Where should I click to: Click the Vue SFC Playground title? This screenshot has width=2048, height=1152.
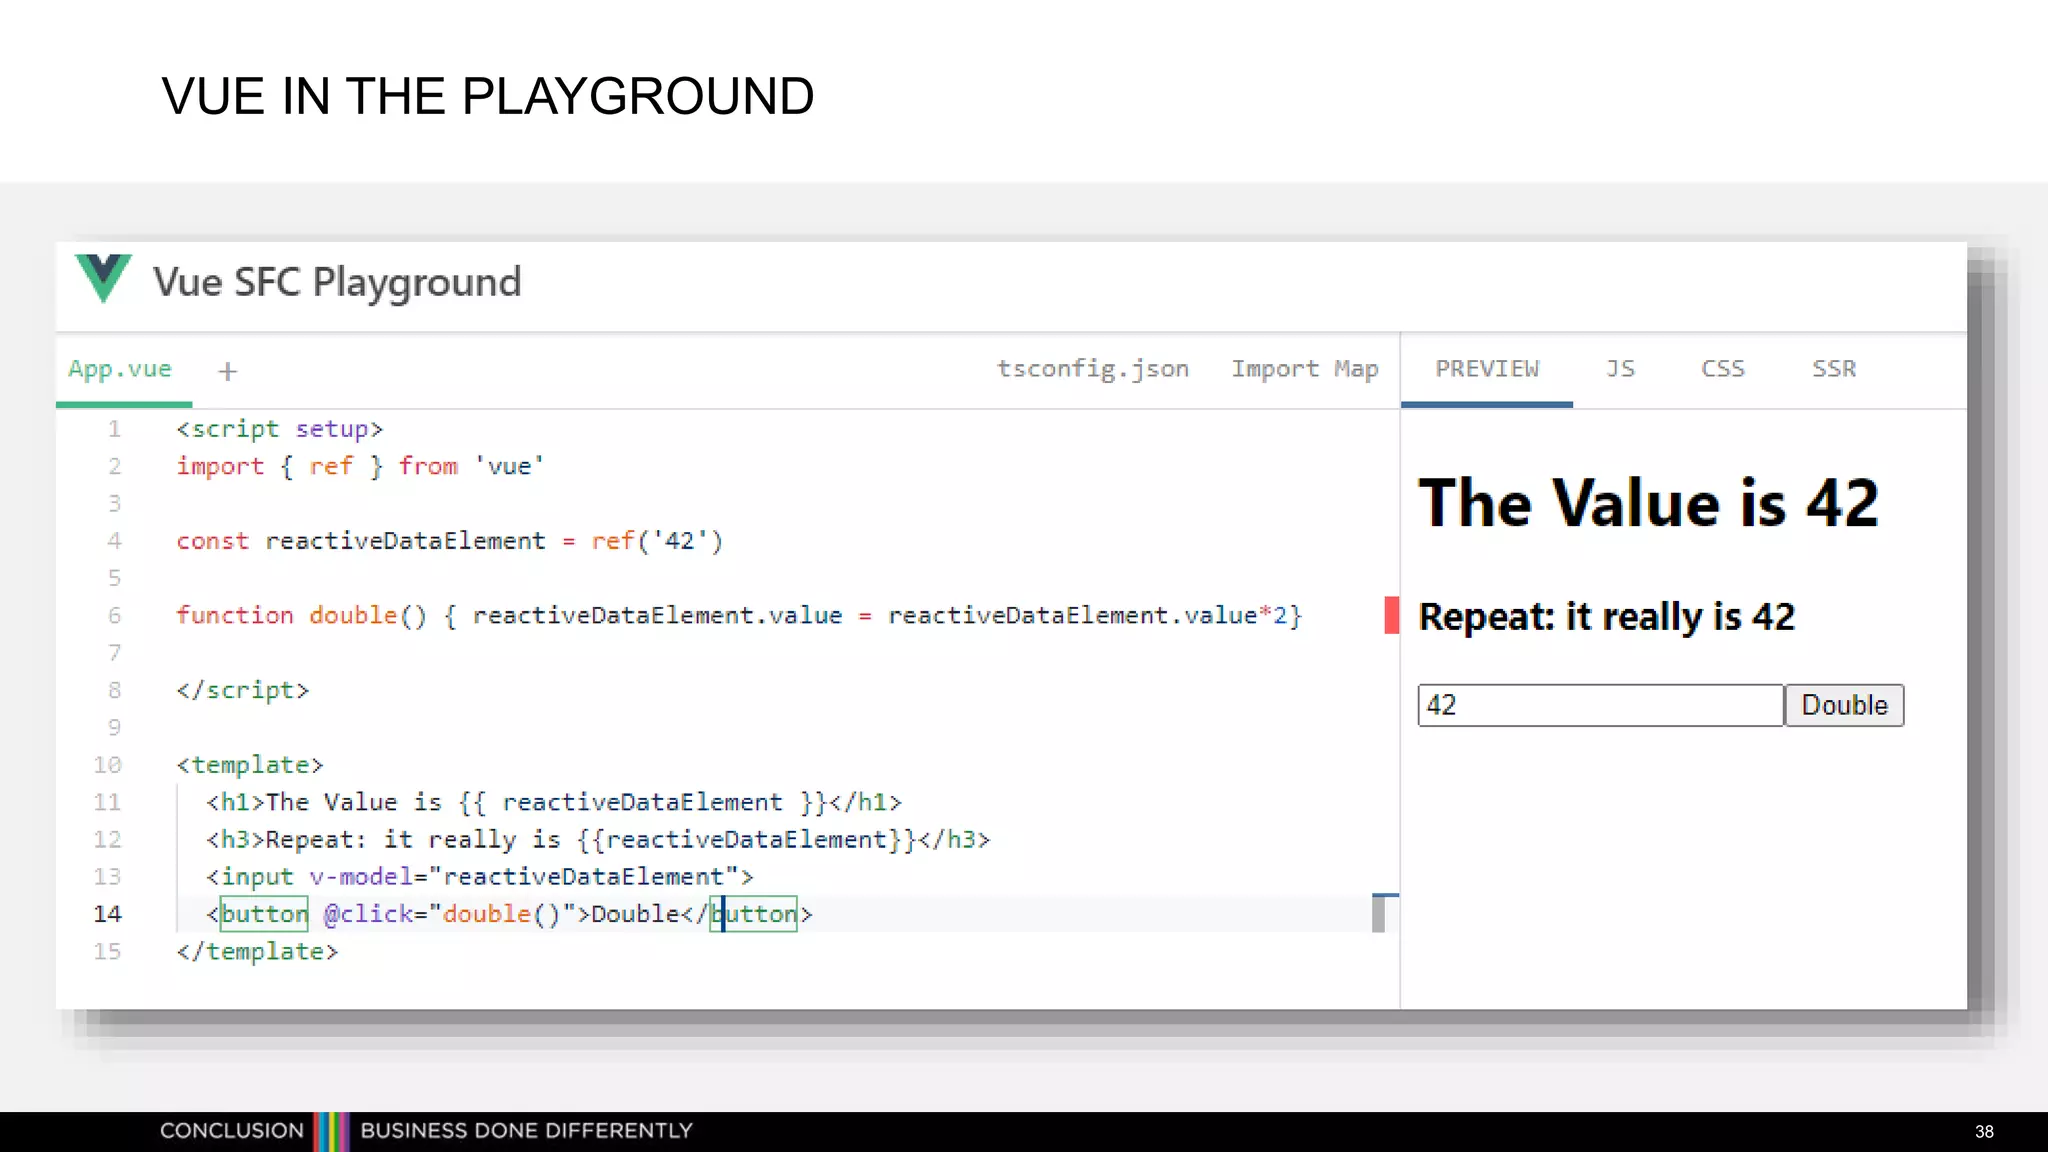(x=337, y=282)
